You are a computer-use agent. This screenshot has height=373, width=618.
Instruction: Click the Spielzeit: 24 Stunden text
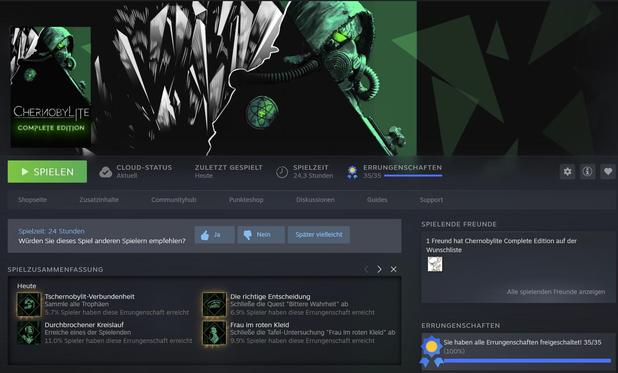pyautogui.click(x=51, y=231)
